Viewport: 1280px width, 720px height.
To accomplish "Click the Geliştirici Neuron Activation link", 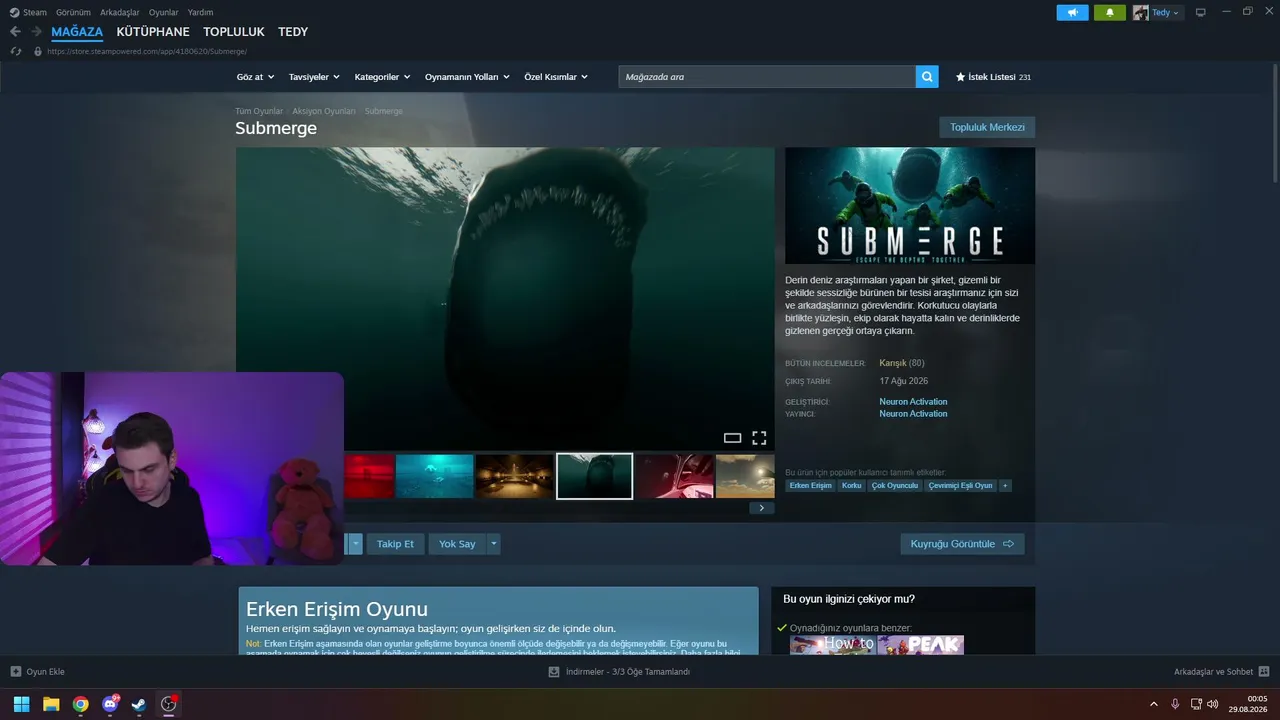I will click(913, 402).
